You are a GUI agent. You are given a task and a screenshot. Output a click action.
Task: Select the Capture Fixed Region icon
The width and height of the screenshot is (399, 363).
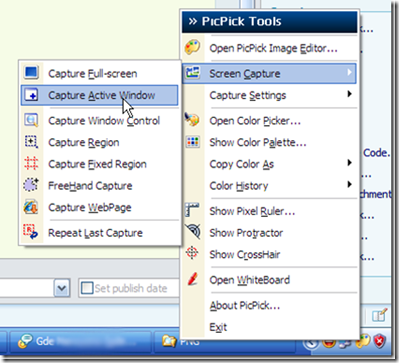[x=31, y=164]
